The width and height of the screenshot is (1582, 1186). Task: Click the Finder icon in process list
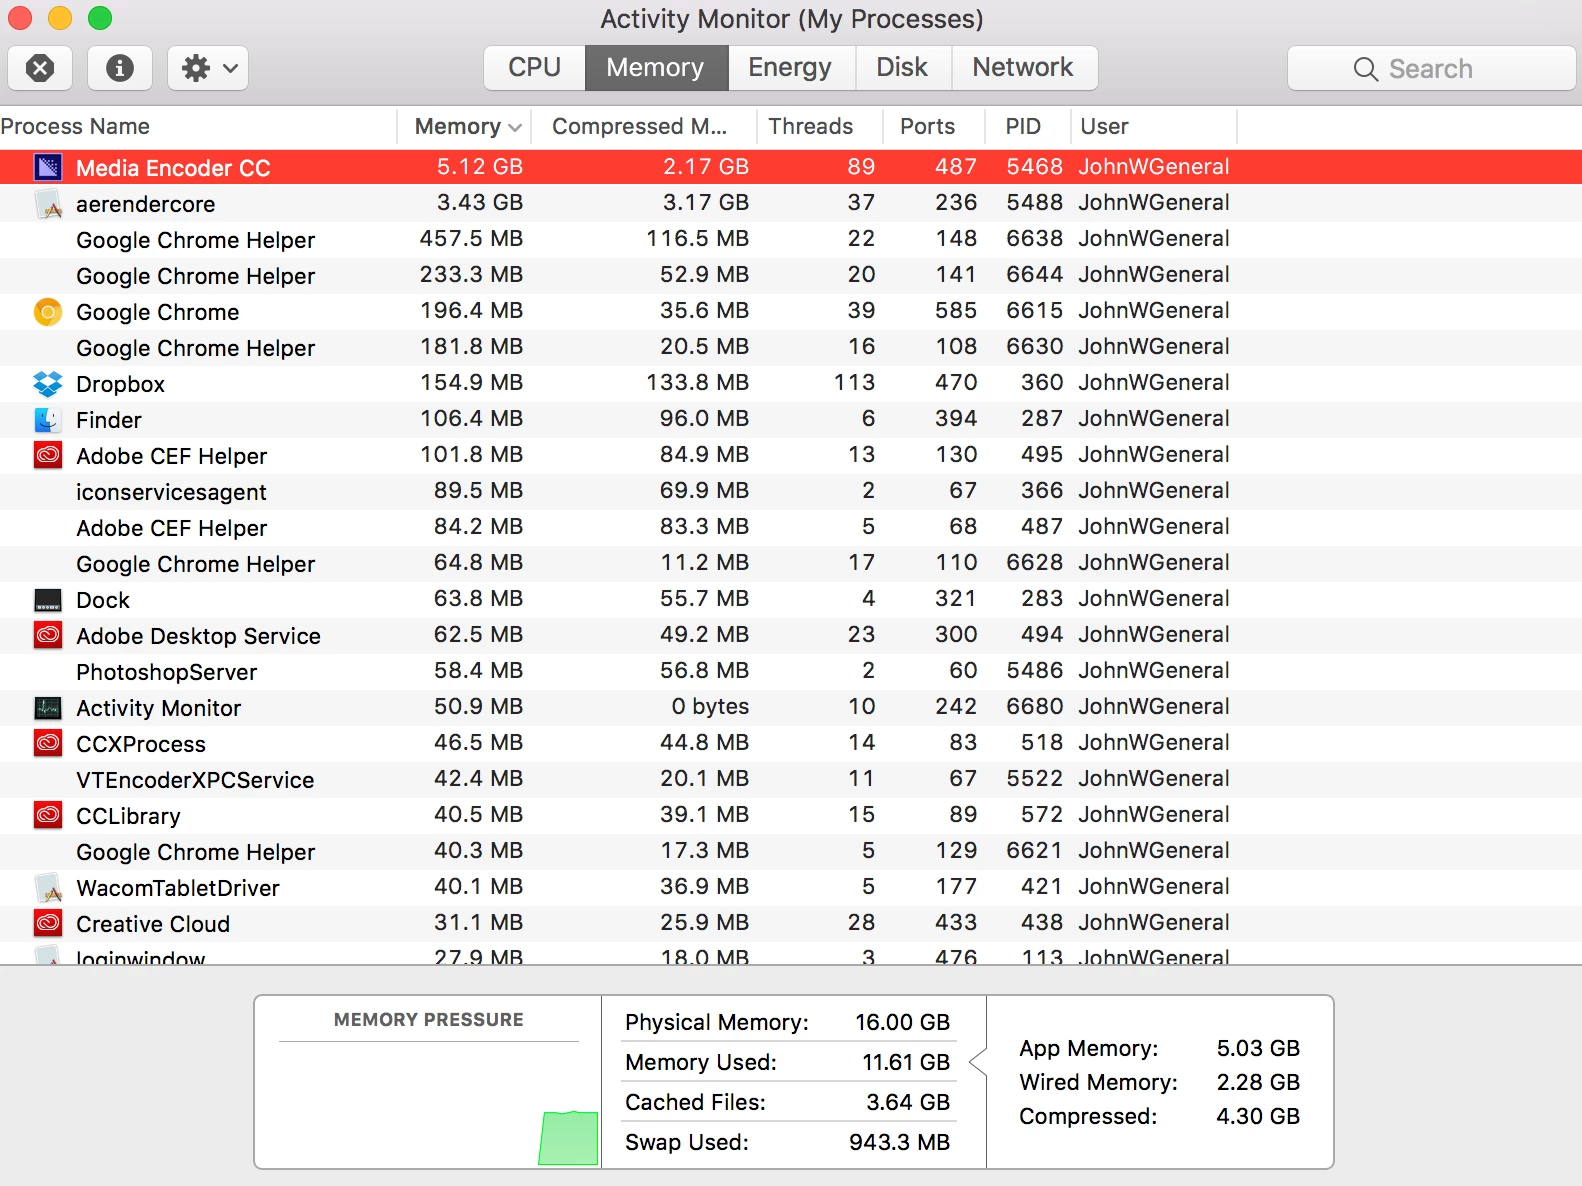coord(48,420)
